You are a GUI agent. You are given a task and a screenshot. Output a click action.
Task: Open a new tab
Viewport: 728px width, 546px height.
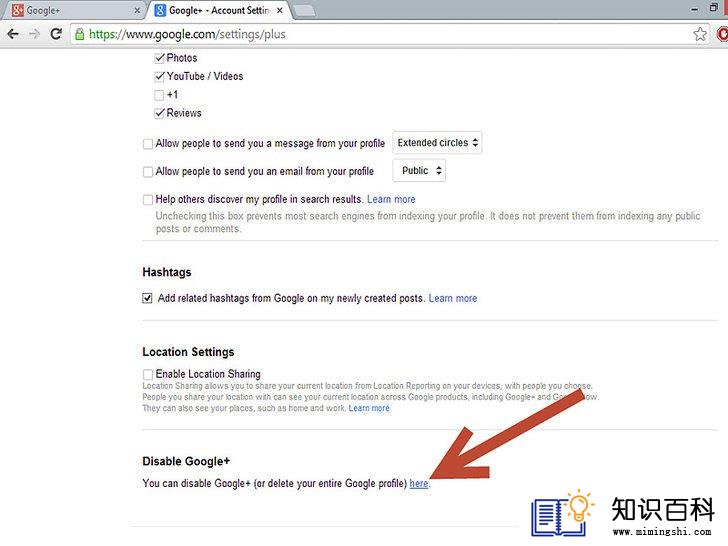tap(305, 11)
